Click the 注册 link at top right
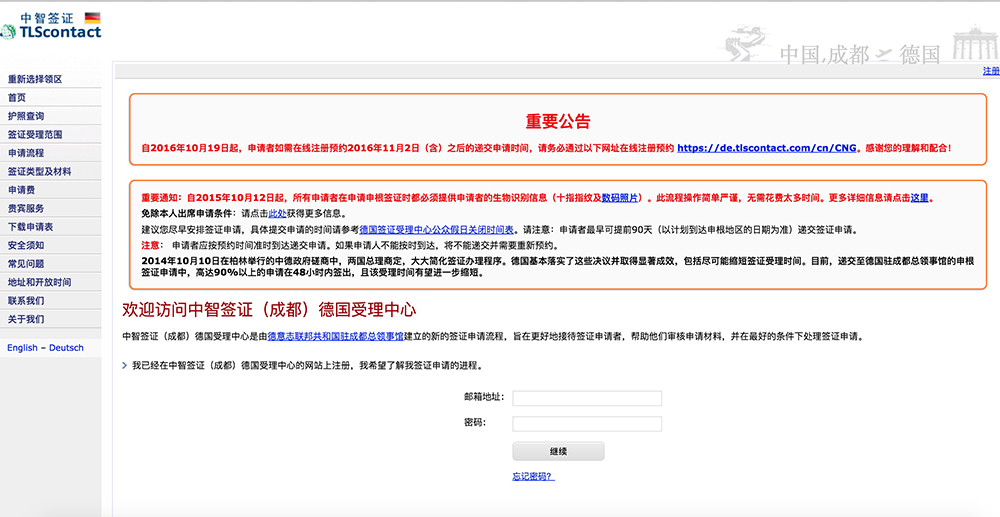The width and height of the screenshot is (1000, 517). (990, 71)
